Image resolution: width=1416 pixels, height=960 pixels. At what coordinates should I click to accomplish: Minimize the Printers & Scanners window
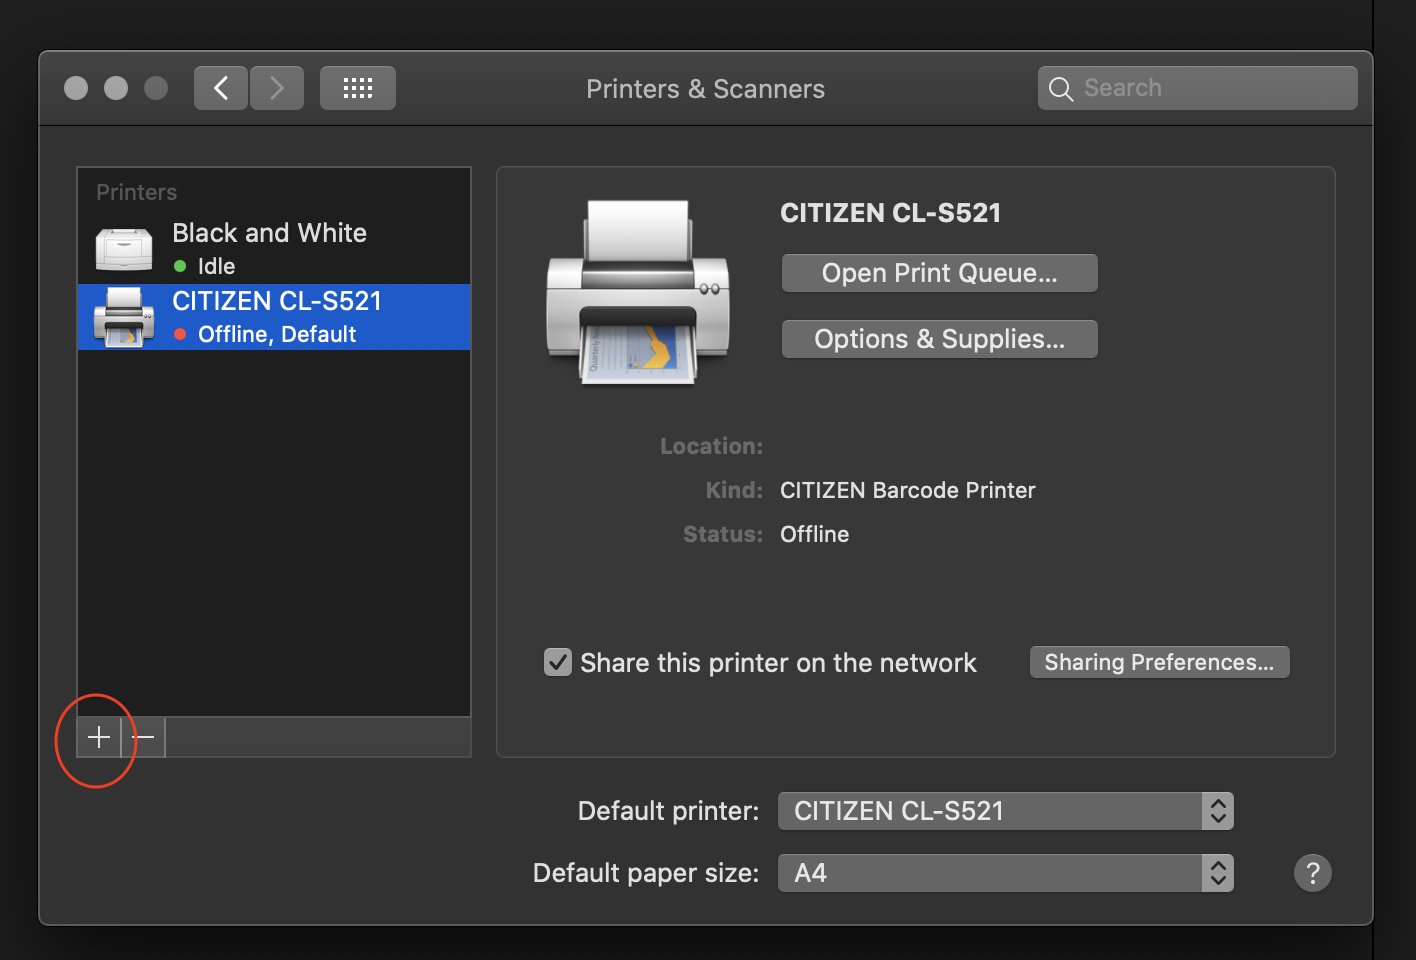(x=116, y=88)
